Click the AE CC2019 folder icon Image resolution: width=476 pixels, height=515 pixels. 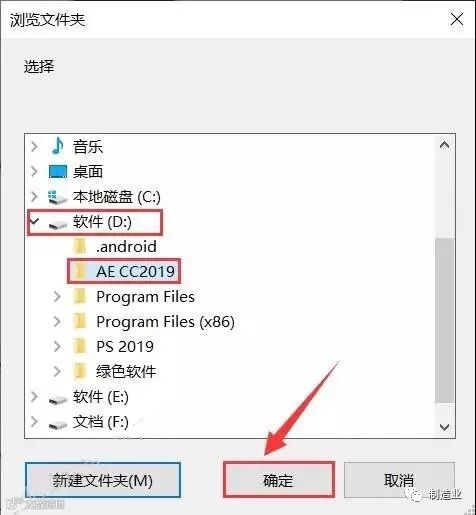click(80, 271)
